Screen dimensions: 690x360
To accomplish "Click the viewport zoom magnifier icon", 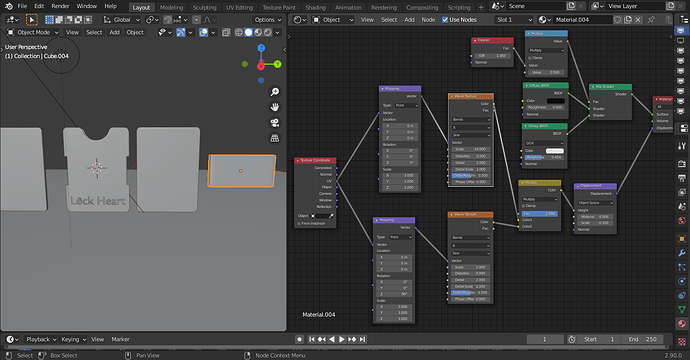I will click(275, 92).
